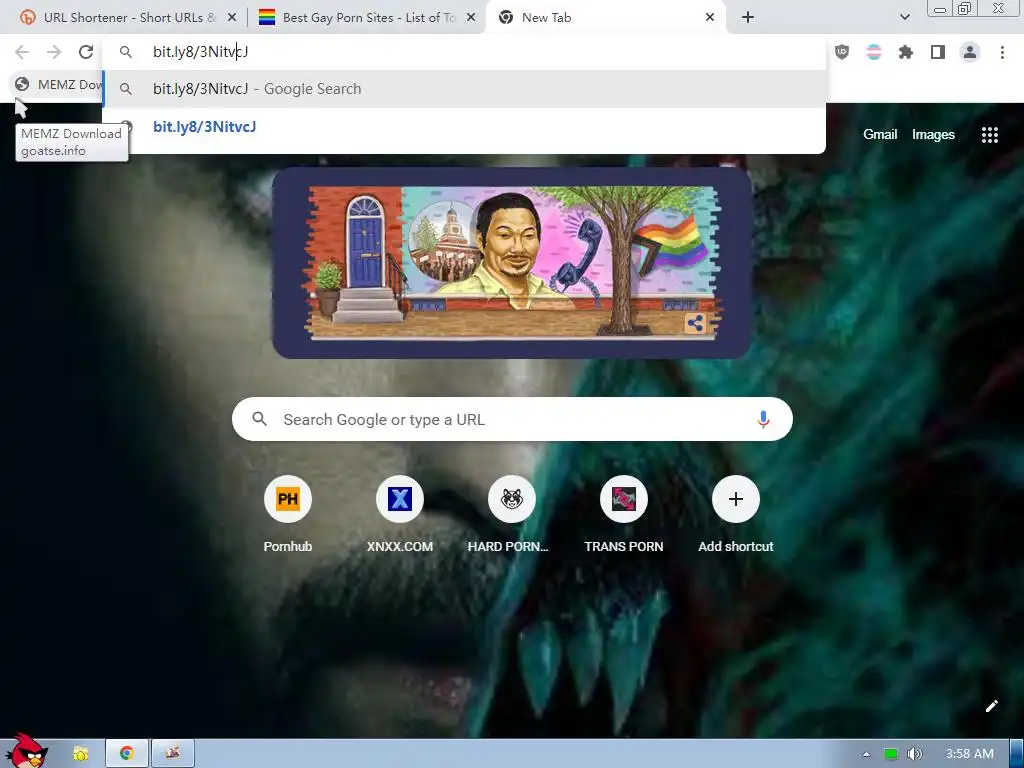Image resolution: width=1024 pixels, height=768 pixels.
Task: Toggle the side panel icon
Action: coord(937,52)
